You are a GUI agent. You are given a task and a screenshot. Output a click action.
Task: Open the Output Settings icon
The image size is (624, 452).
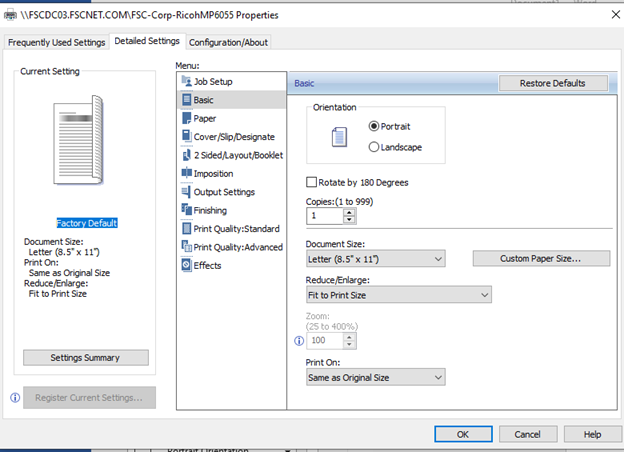coord(186,191)
